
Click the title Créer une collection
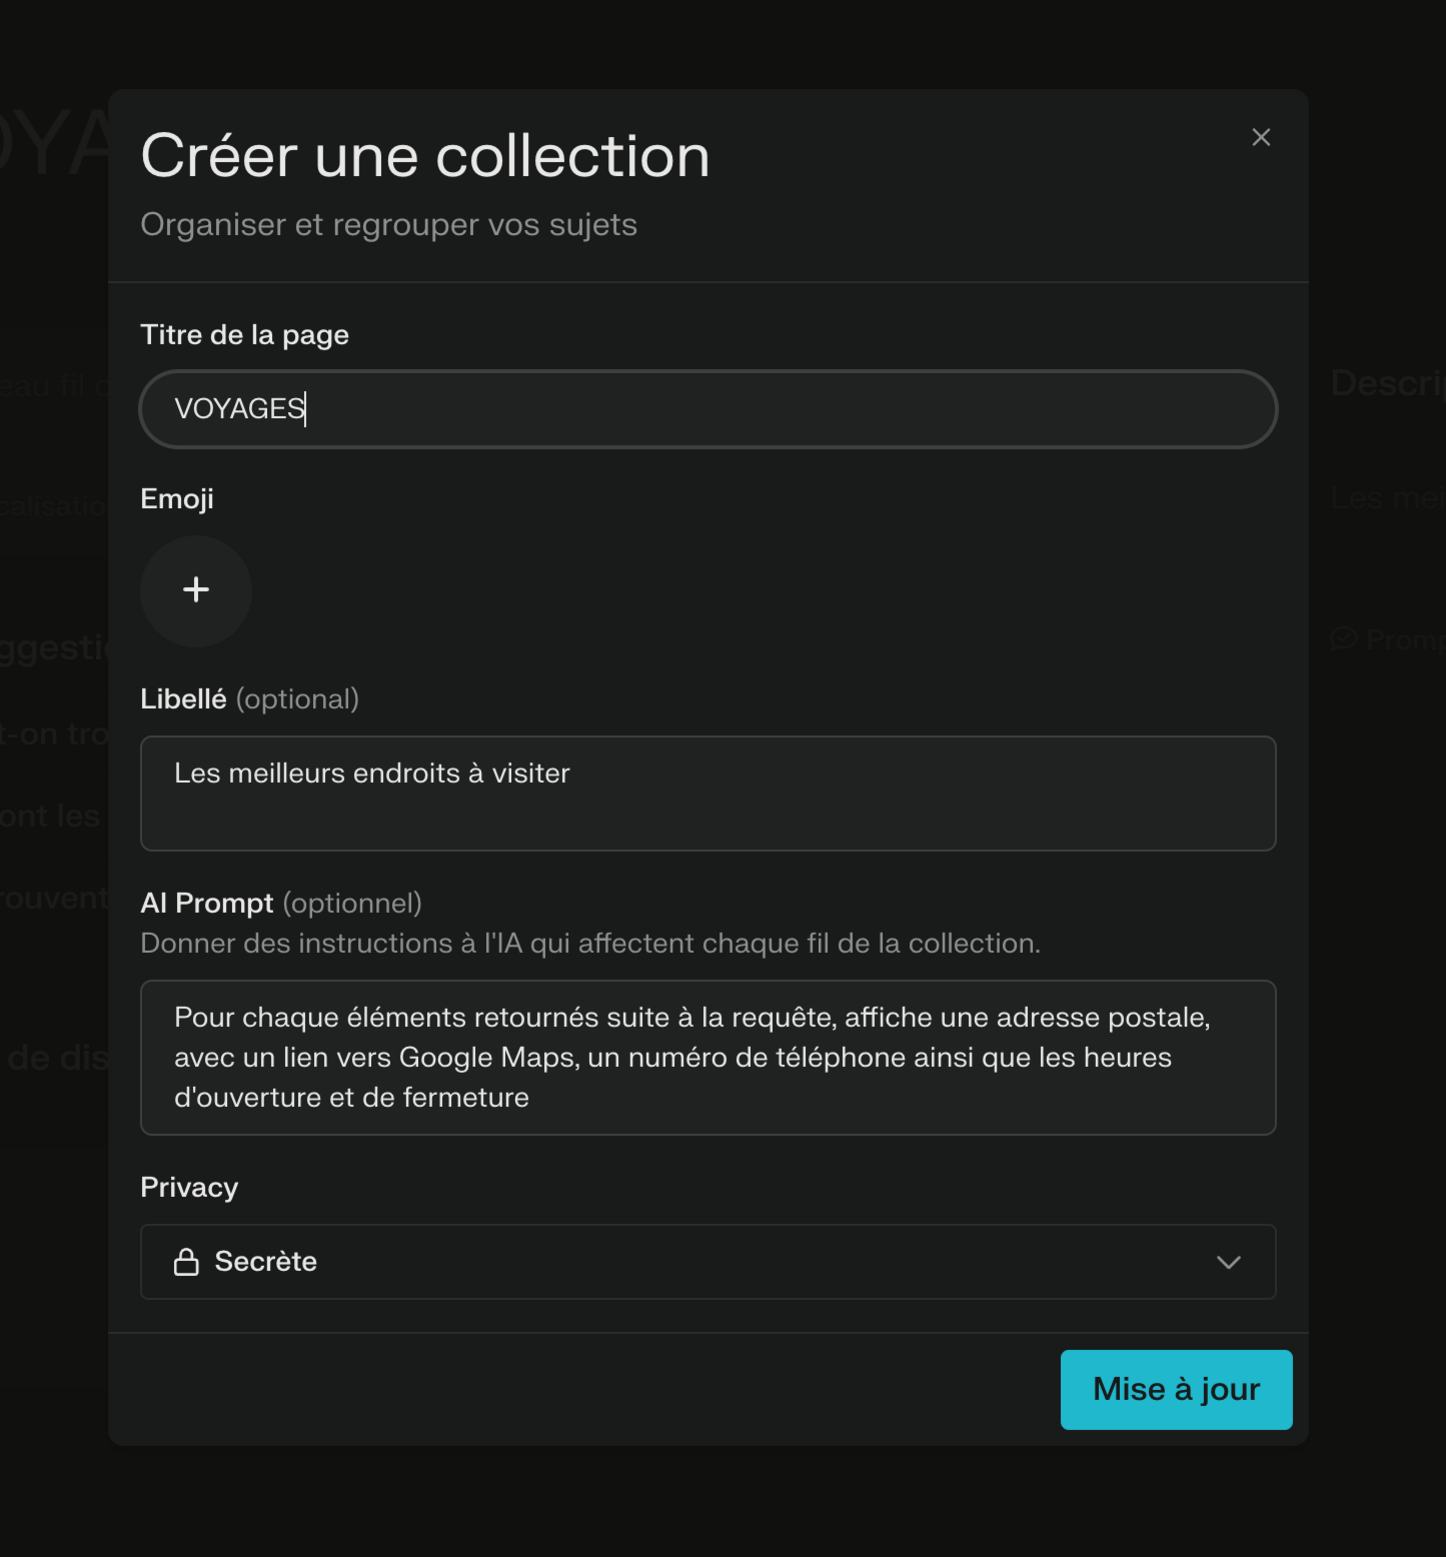coord(425,155)
